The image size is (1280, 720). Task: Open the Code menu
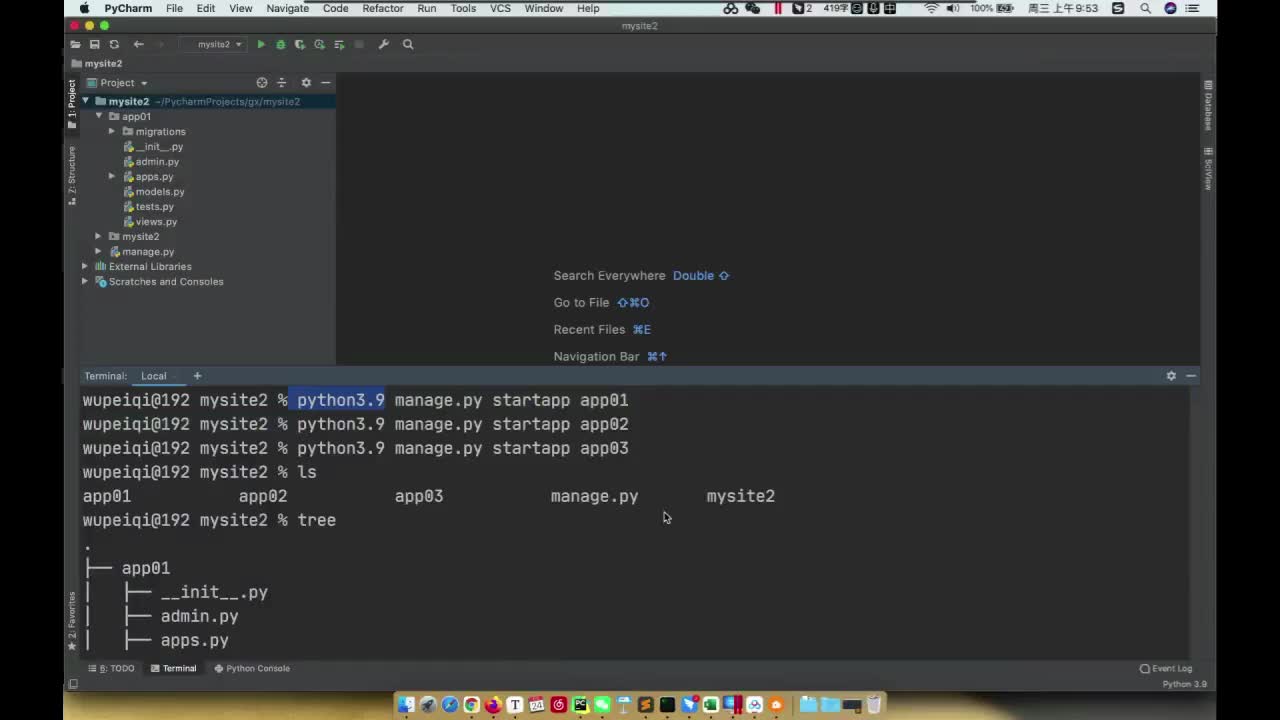[336, 8]
